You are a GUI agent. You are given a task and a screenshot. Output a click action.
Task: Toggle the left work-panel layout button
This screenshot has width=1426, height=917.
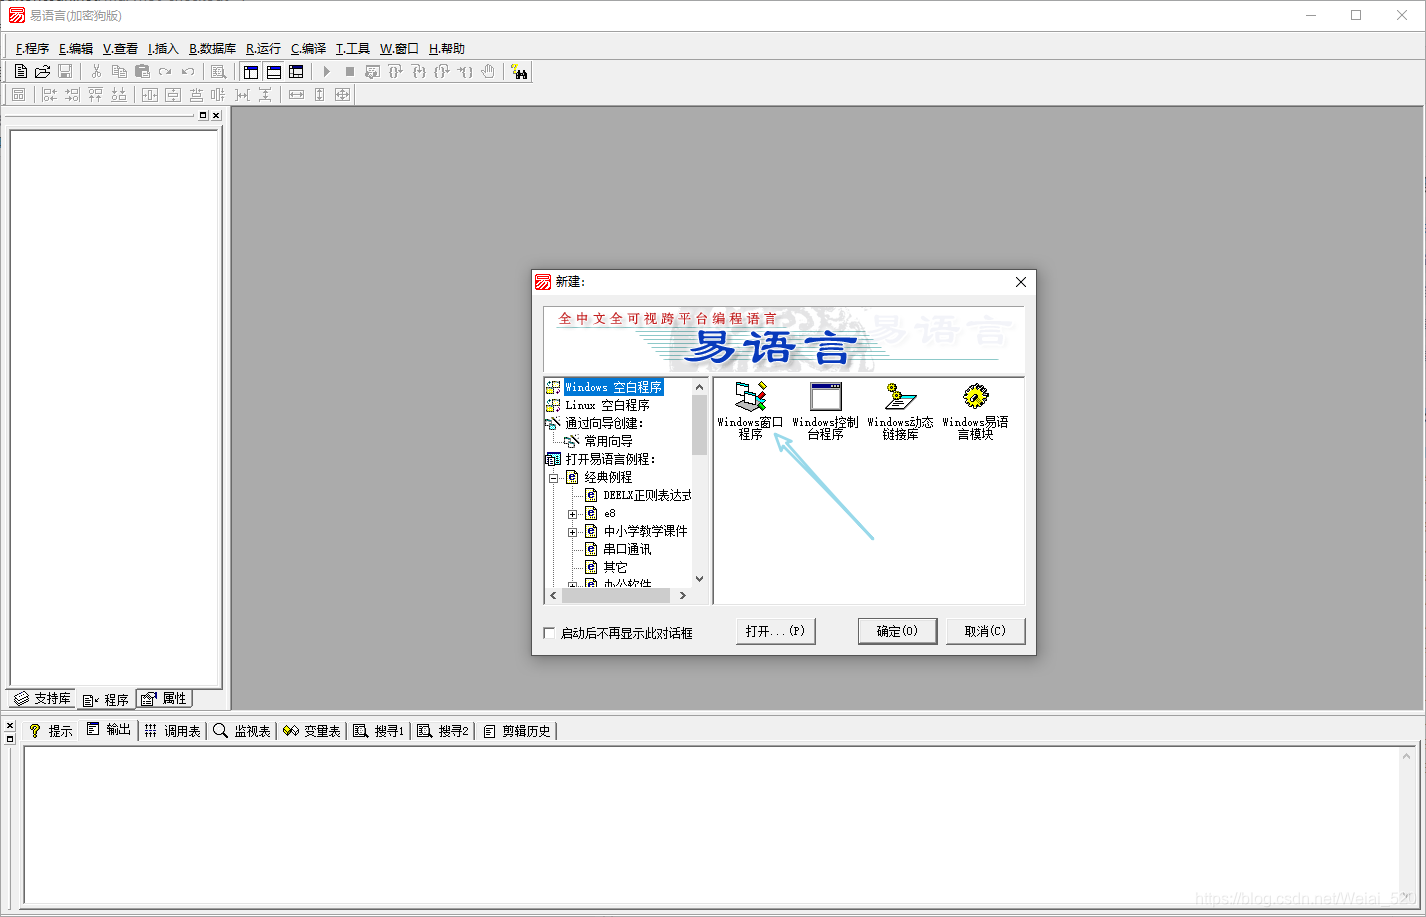point(250,71)
